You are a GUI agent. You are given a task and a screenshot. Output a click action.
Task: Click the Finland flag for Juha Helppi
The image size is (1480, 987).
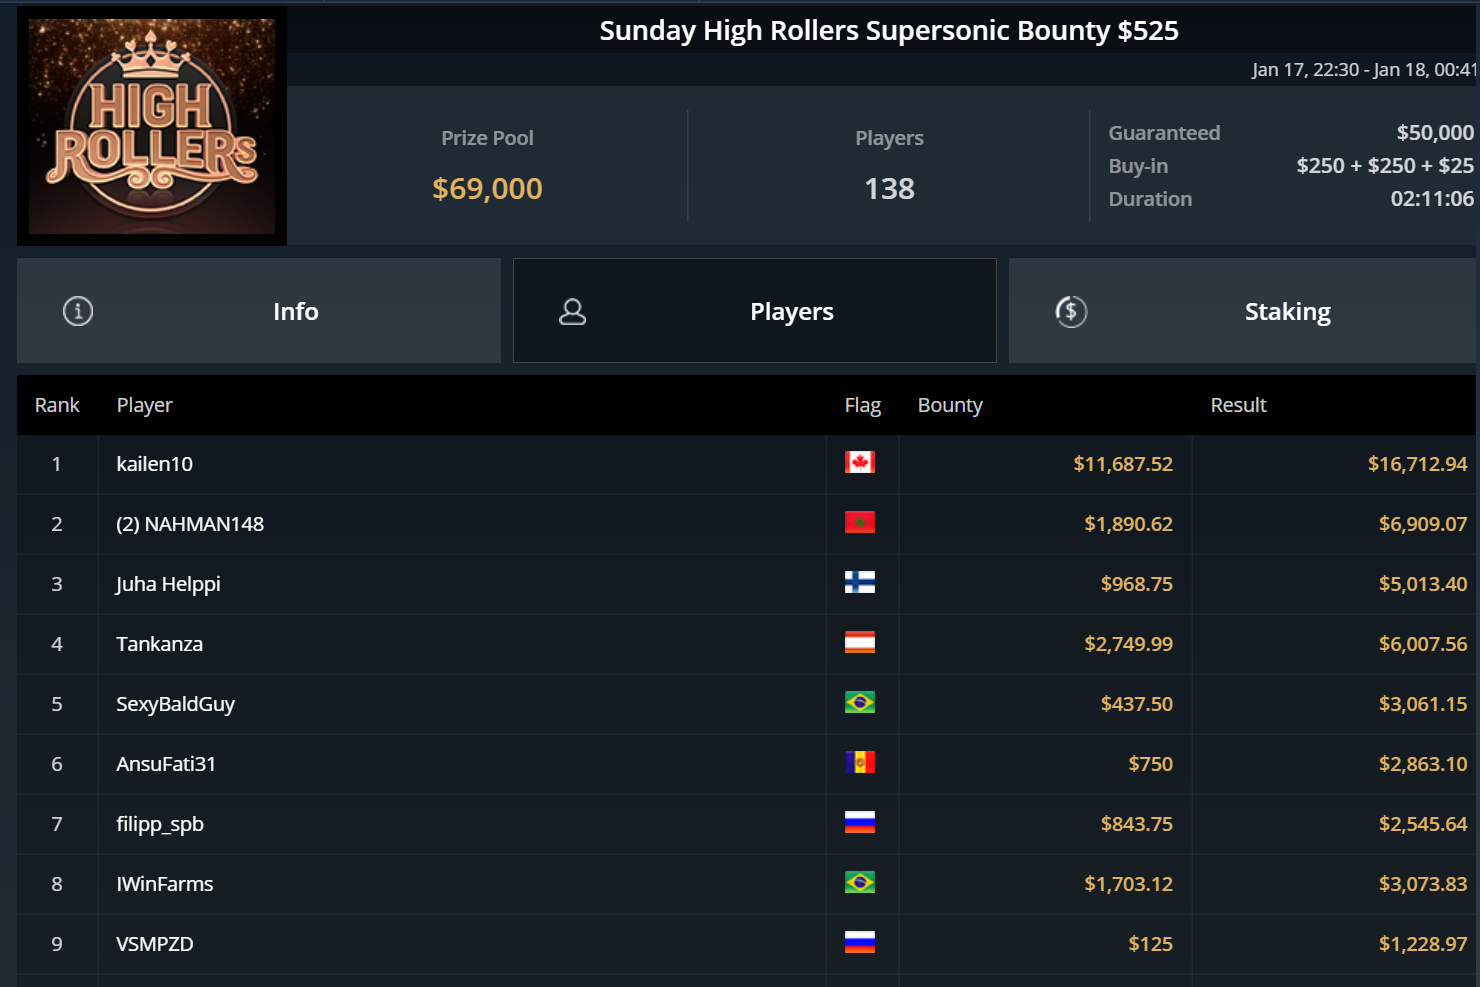859,582
